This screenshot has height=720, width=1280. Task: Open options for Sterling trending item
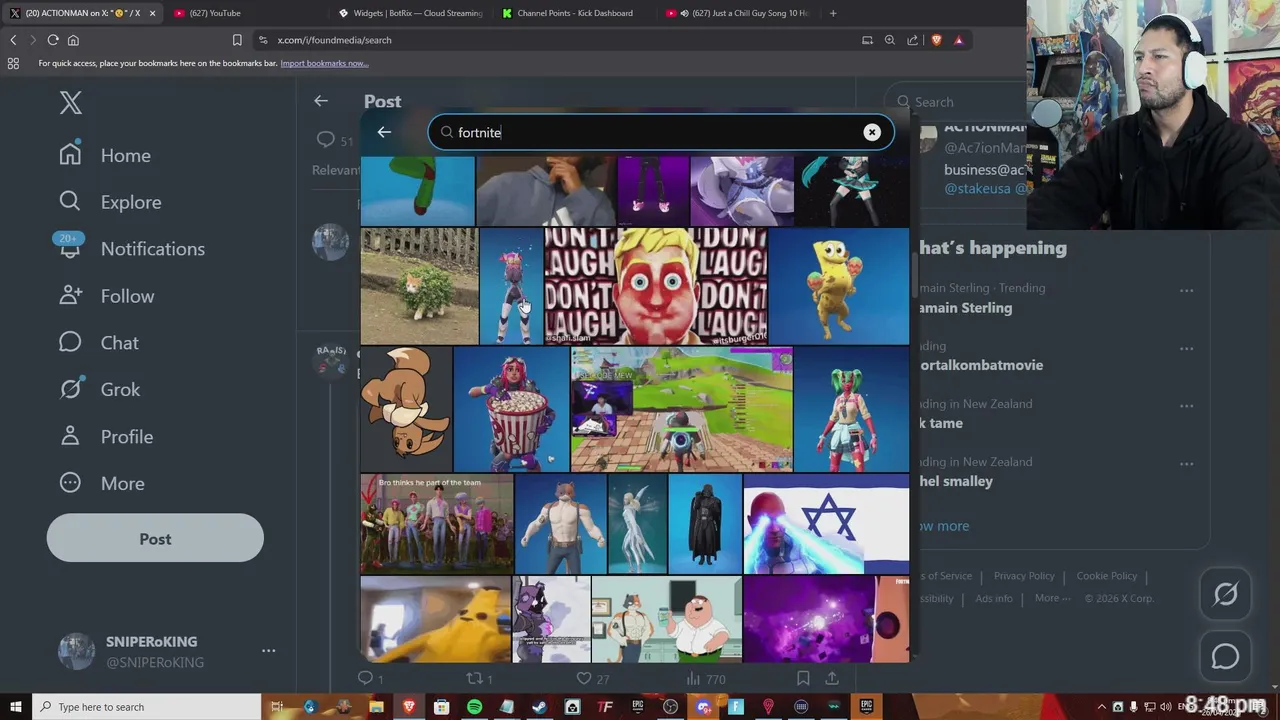point(1186,290)
